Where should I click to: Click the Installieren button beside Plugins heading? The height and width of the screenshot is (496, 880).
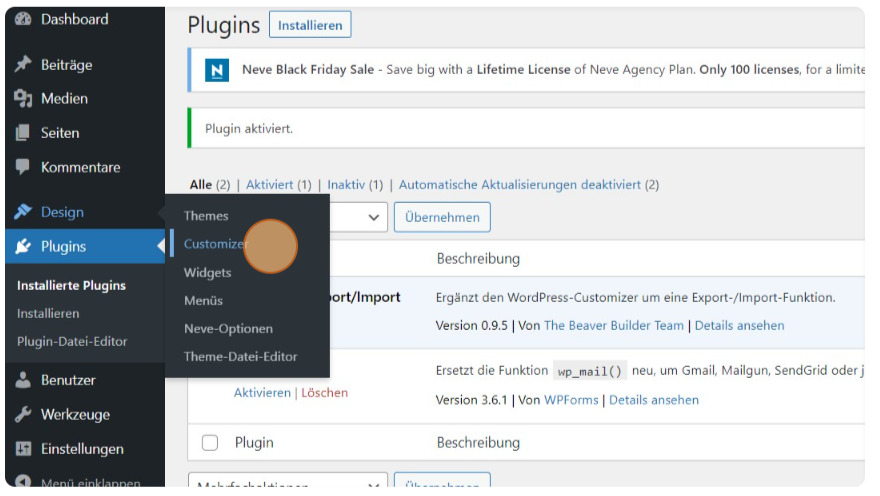point(310,25)
